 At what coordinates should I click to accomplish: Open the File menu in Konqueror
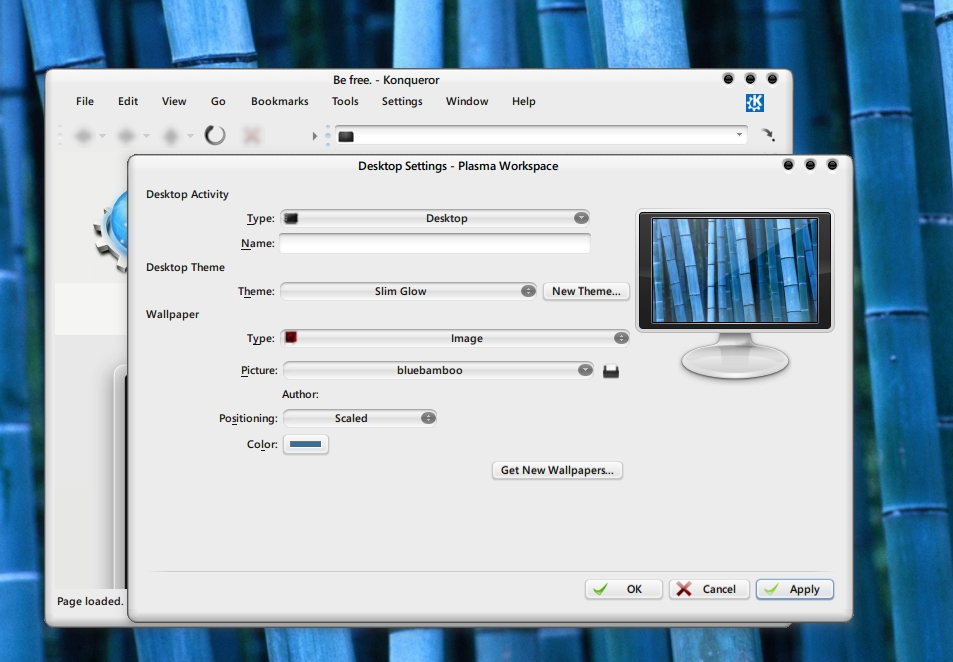[85, 102]
